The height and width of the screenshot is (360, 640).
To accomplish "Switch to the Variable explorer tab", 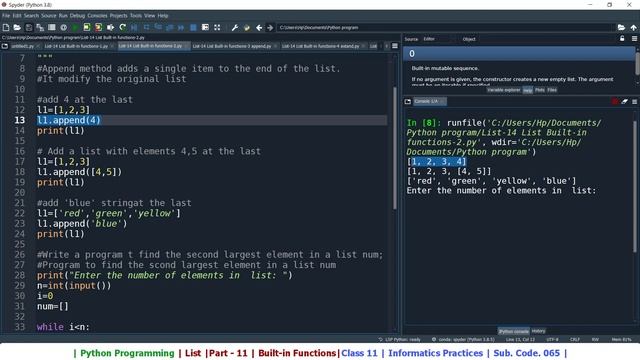I will 504,90.
